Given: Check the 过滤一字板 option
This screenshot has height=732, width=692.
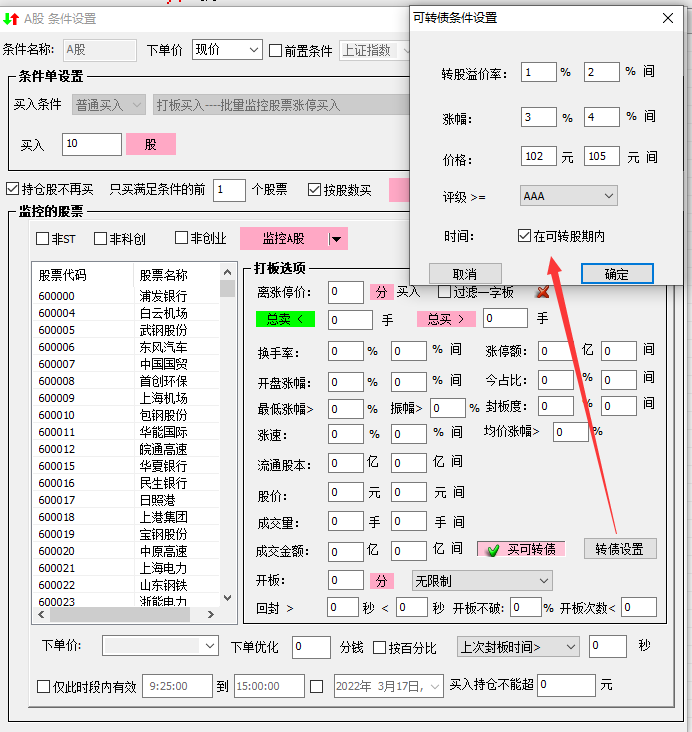Looking at the screenshot, I should (x=444, y=292).
